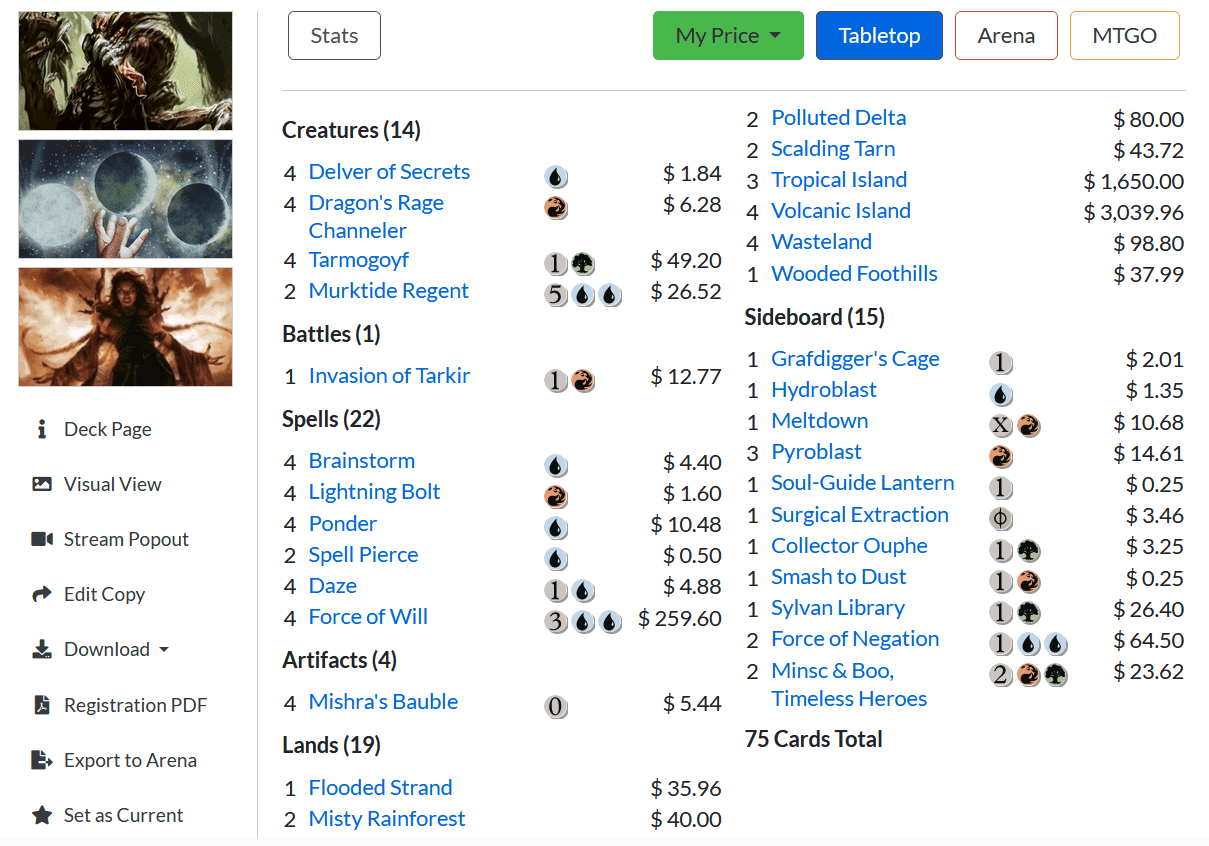Click the generic 1 mana symbol for Grafdigger's Cage
This screenshot has width=1209, height=846.
pos(1001,363)
